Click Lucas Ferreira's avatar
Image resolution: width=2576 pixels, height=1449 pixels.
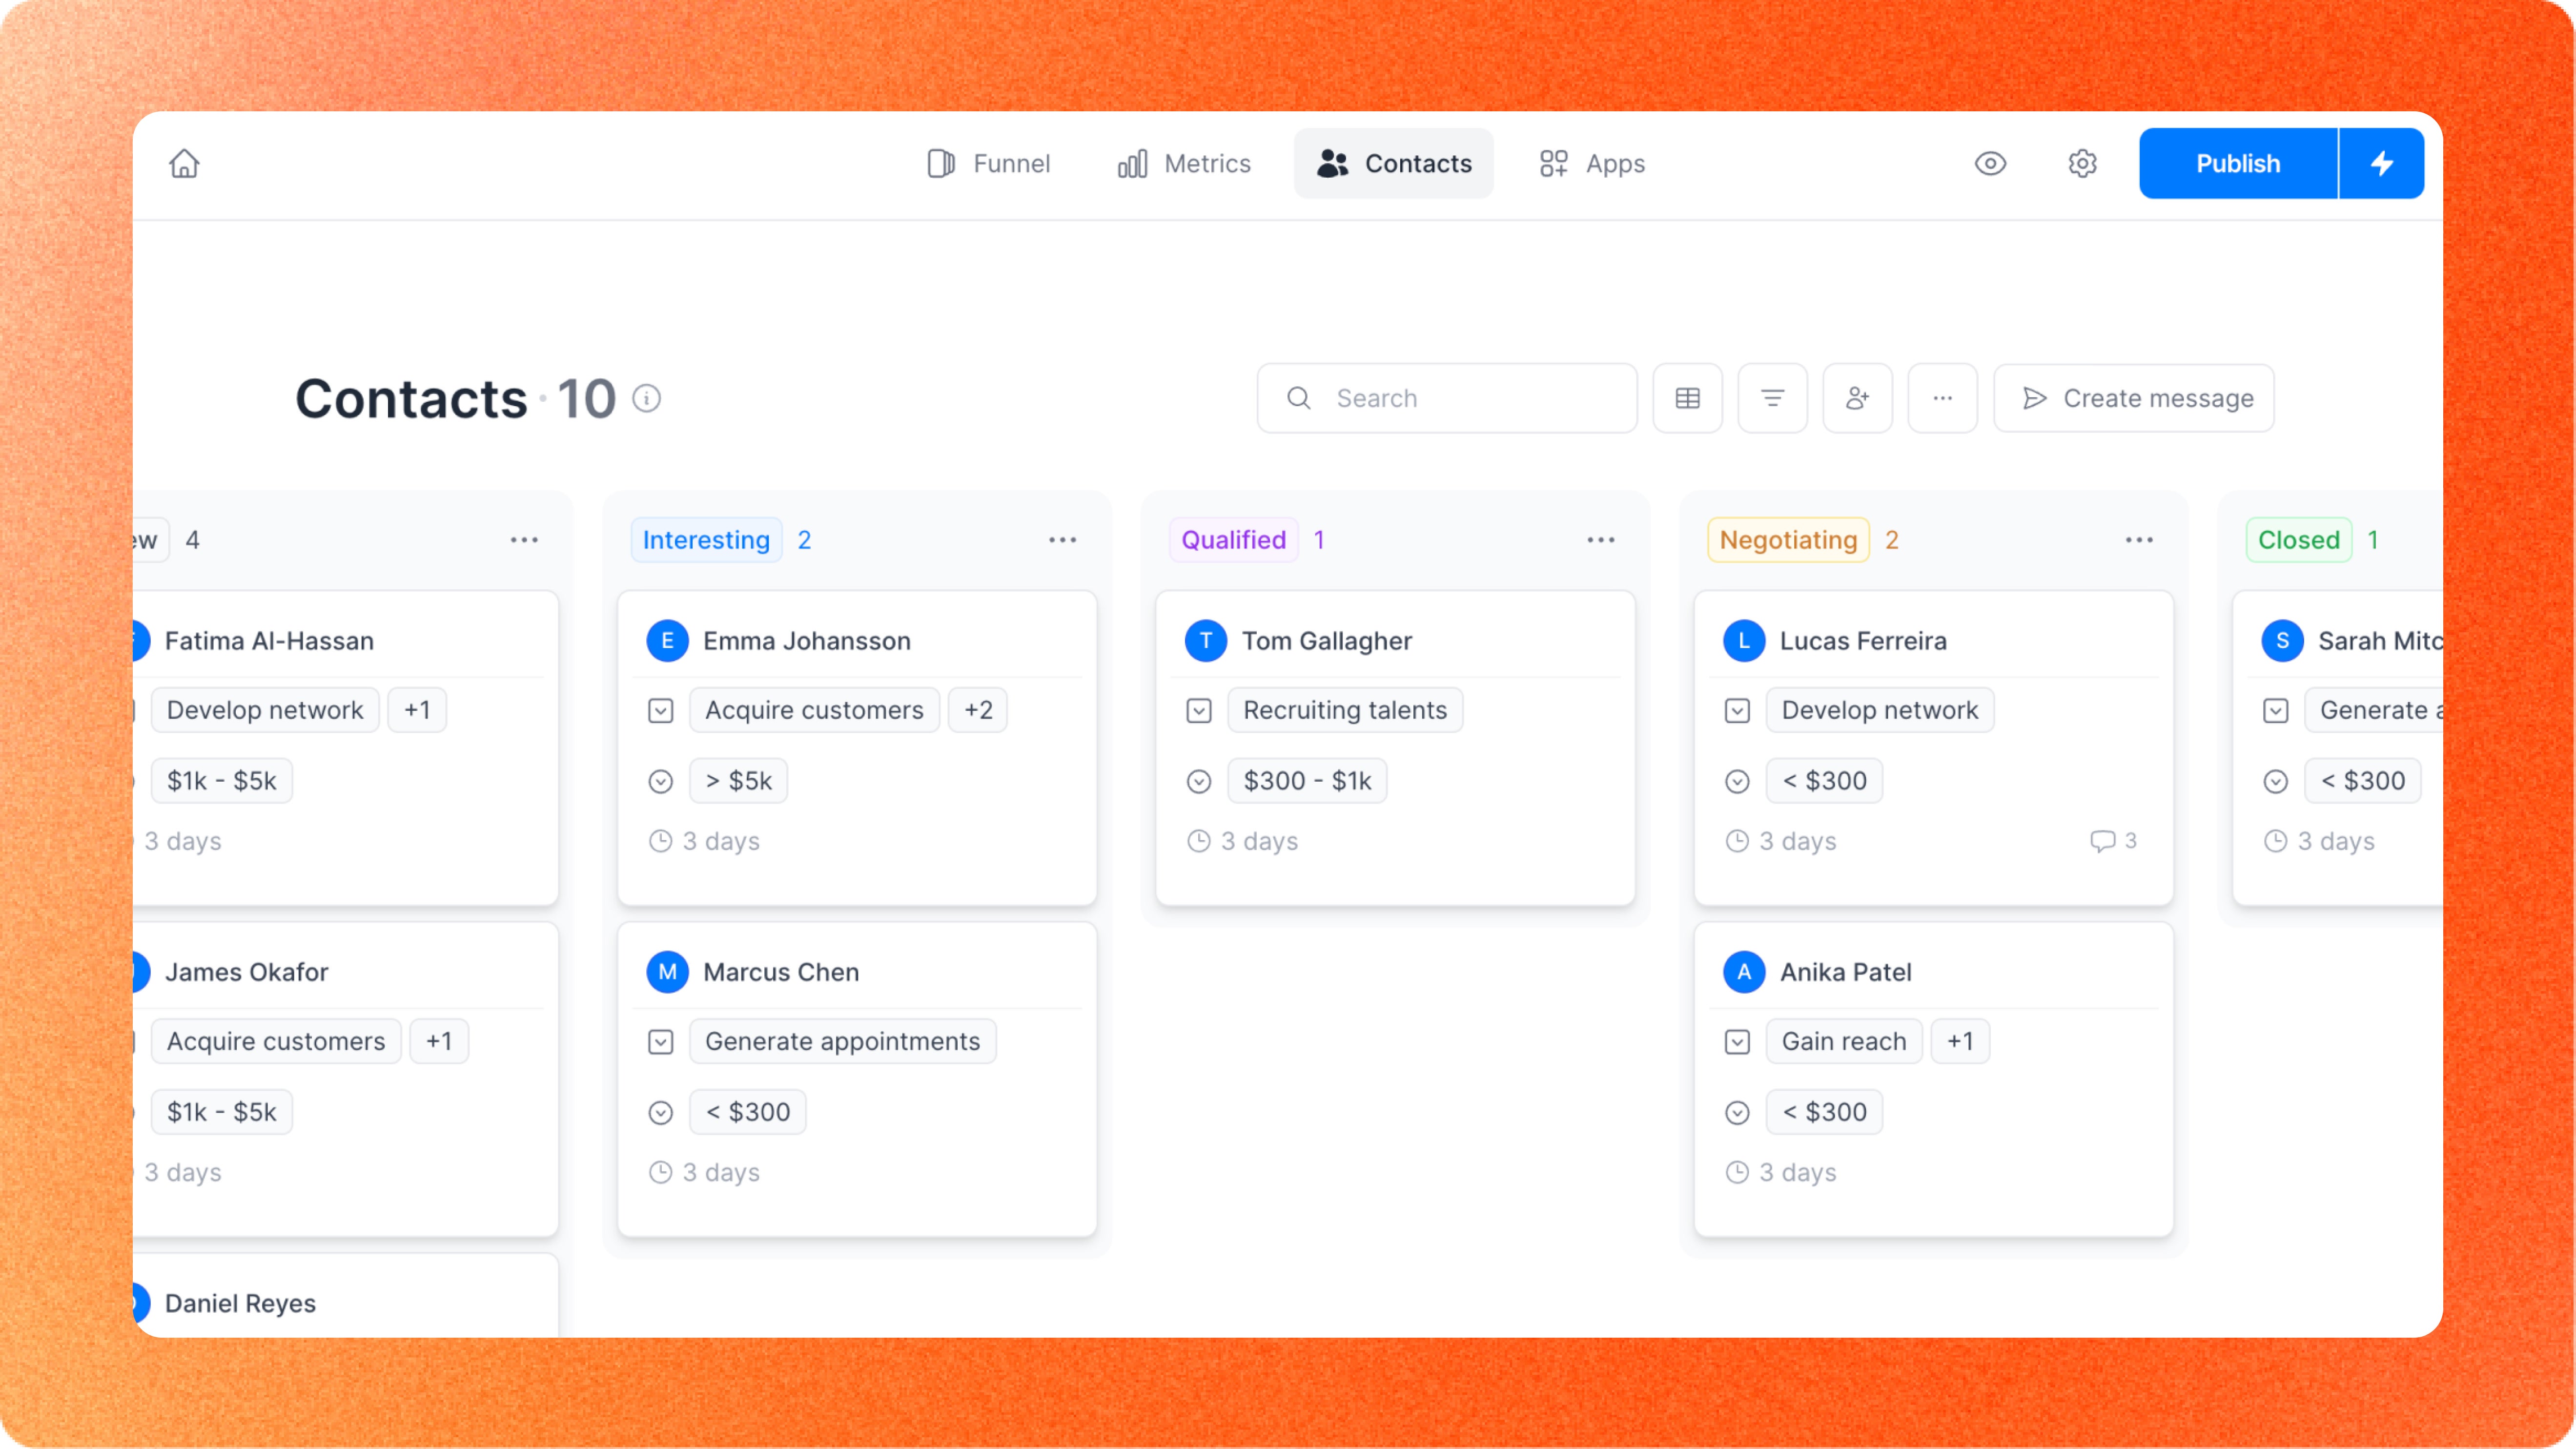[1744, 641]
